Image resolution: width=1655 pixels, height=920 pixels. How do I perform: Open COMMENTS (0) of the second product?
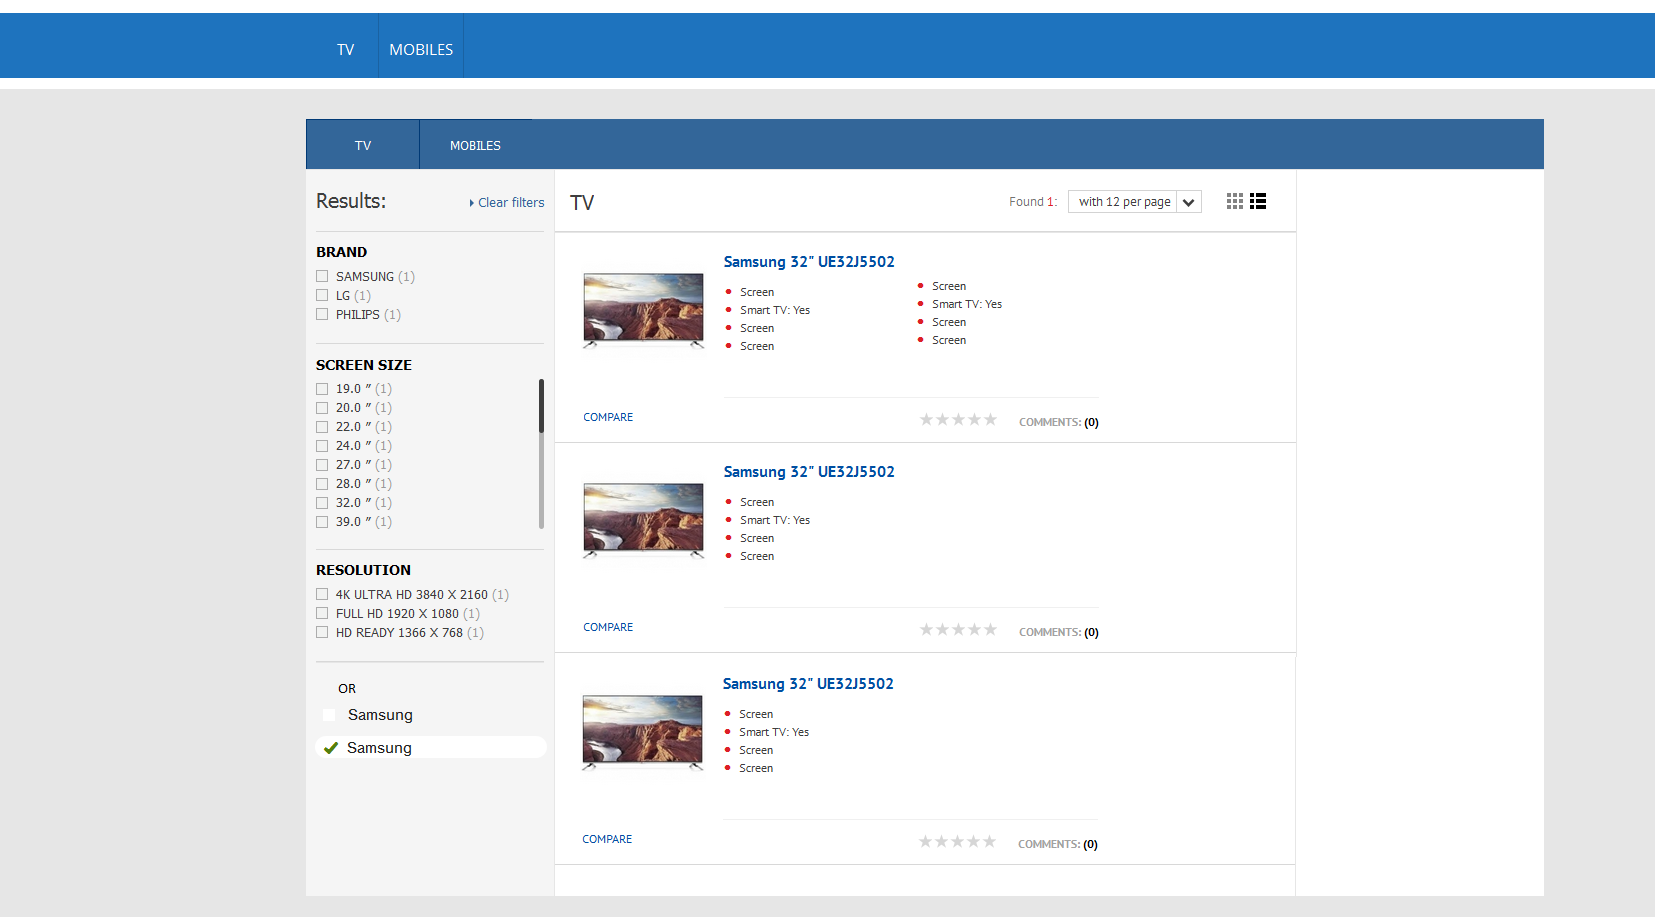(x=1059, y=632)
